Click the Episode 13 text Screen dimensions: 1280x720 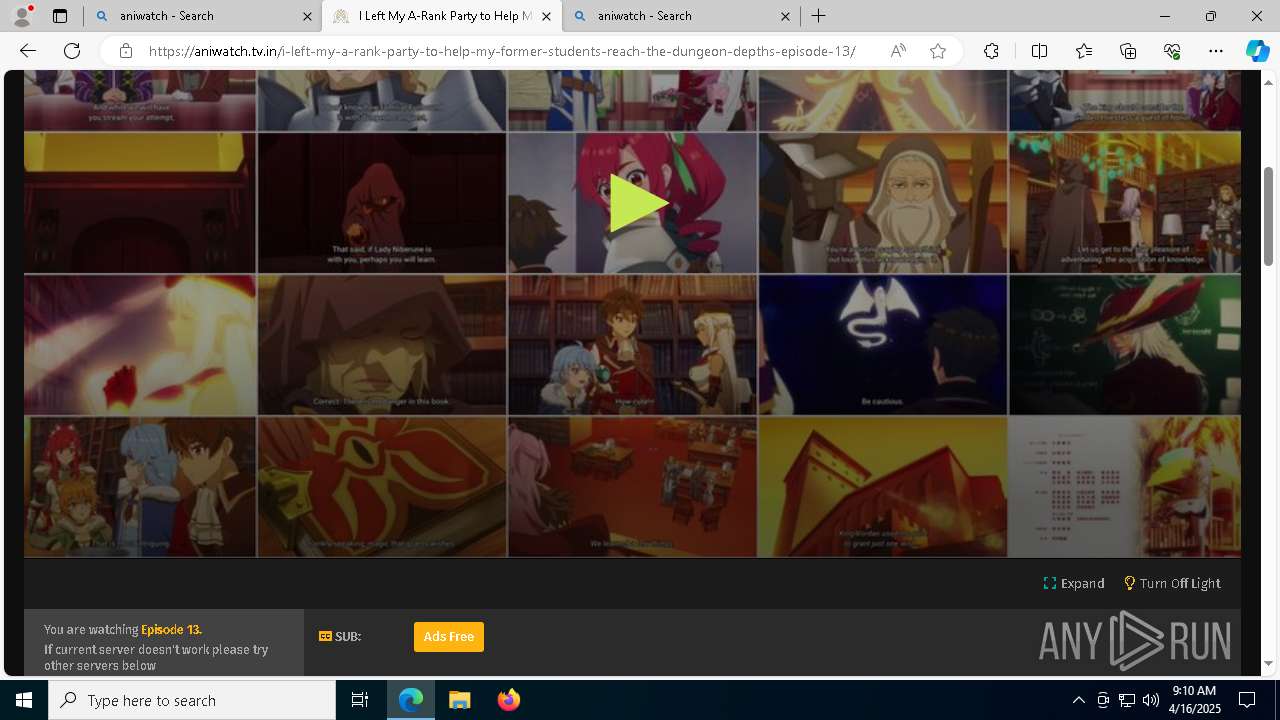(171, 629)
